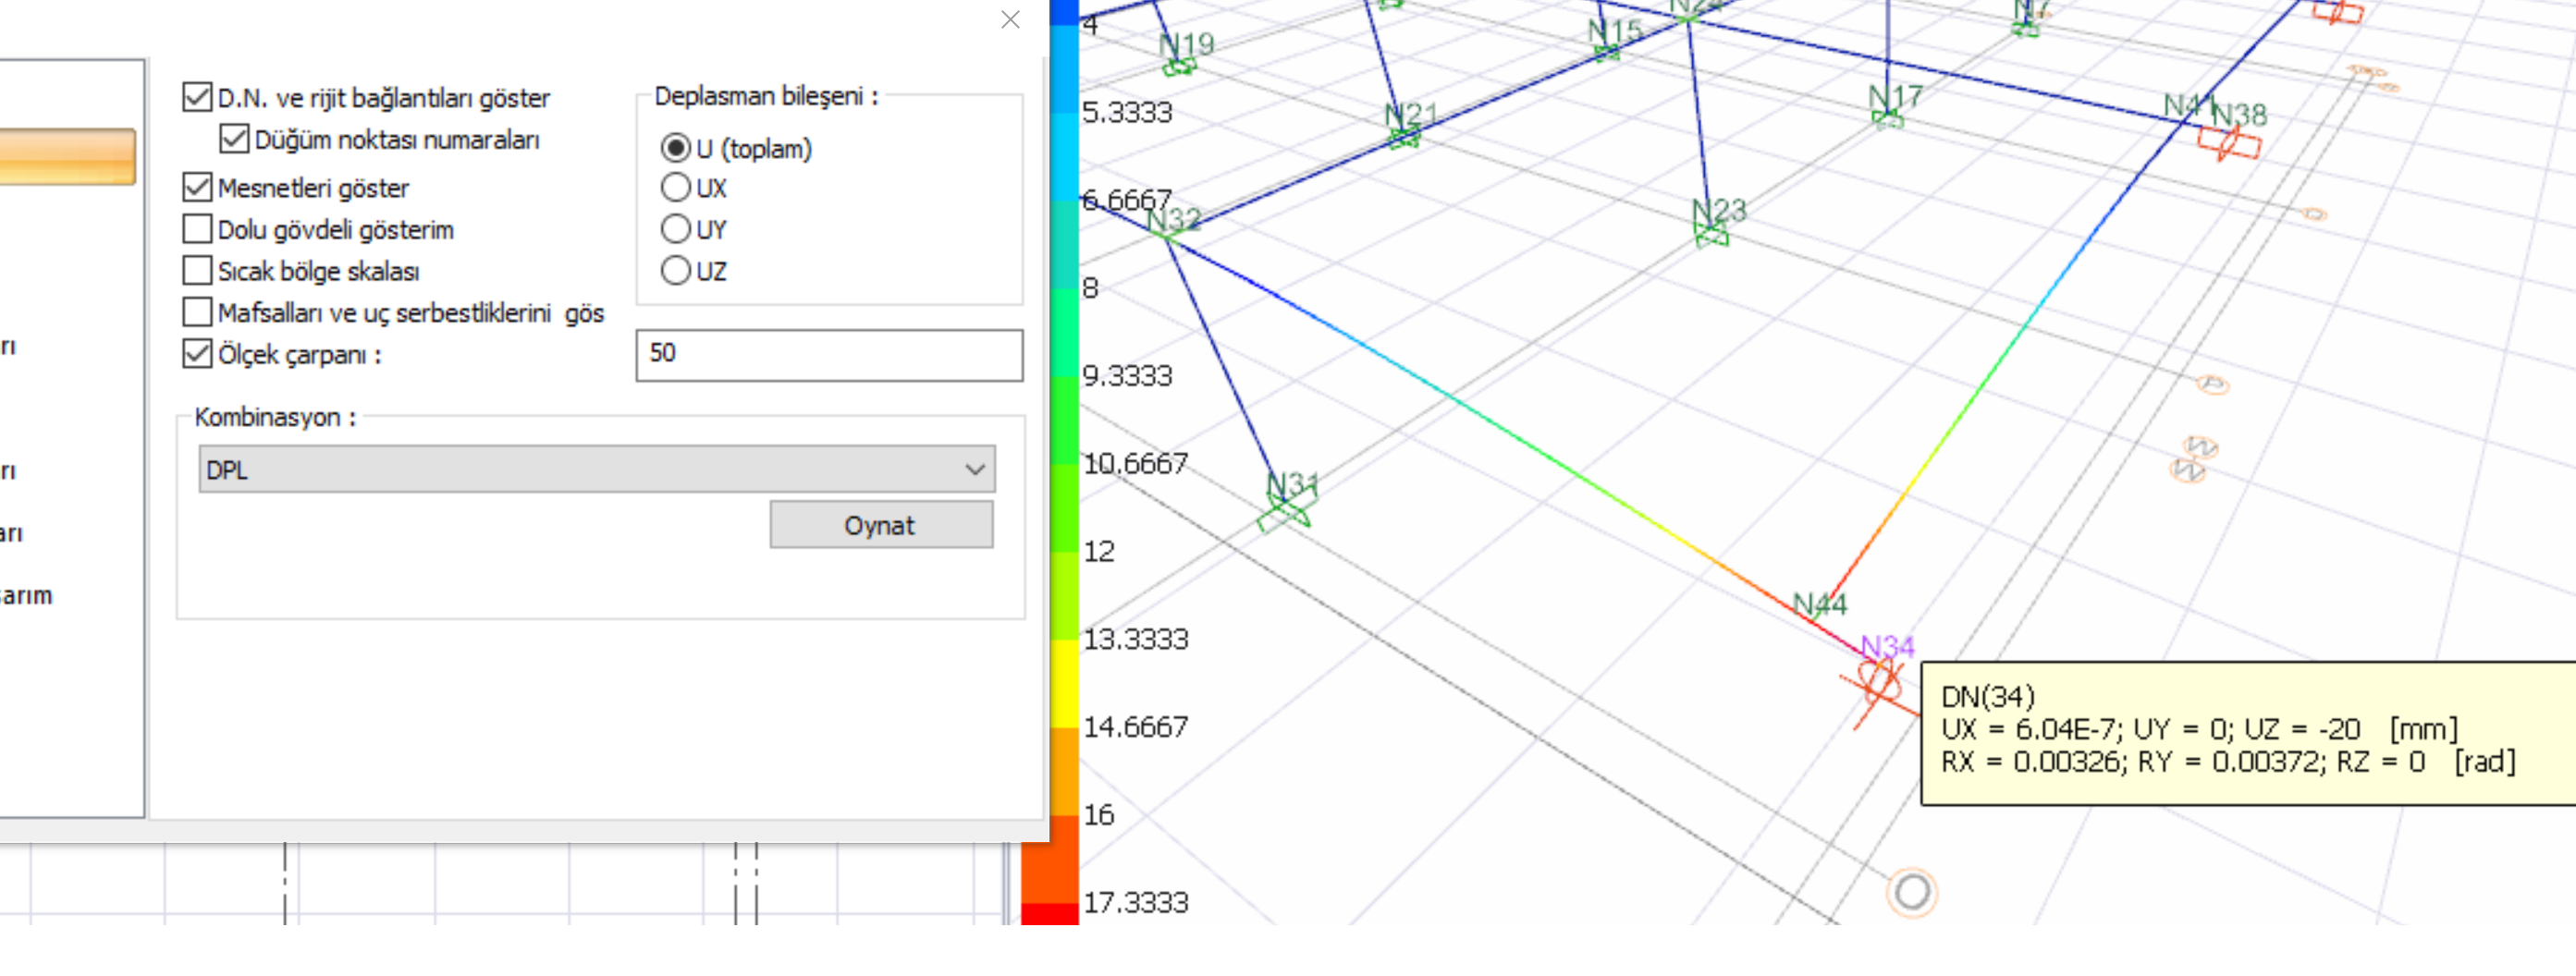Click scale value 5.3333 on the legend
This screenshot has width=2576, height=976.
tap(1127, 111)
